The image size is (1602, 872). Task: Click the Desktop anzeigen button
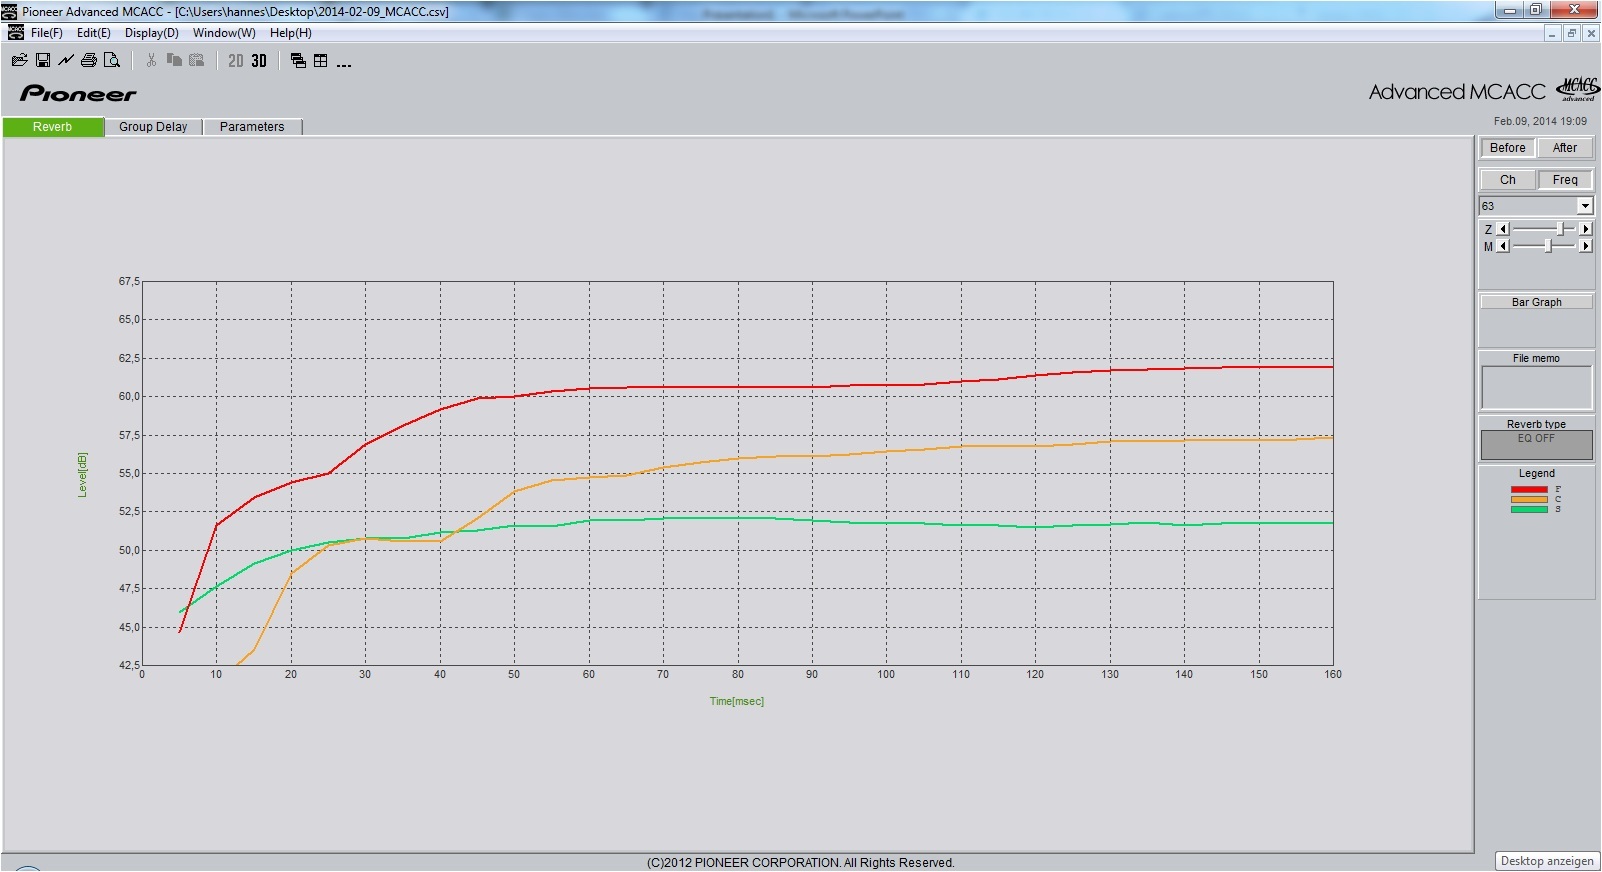tap(1547, 861)
